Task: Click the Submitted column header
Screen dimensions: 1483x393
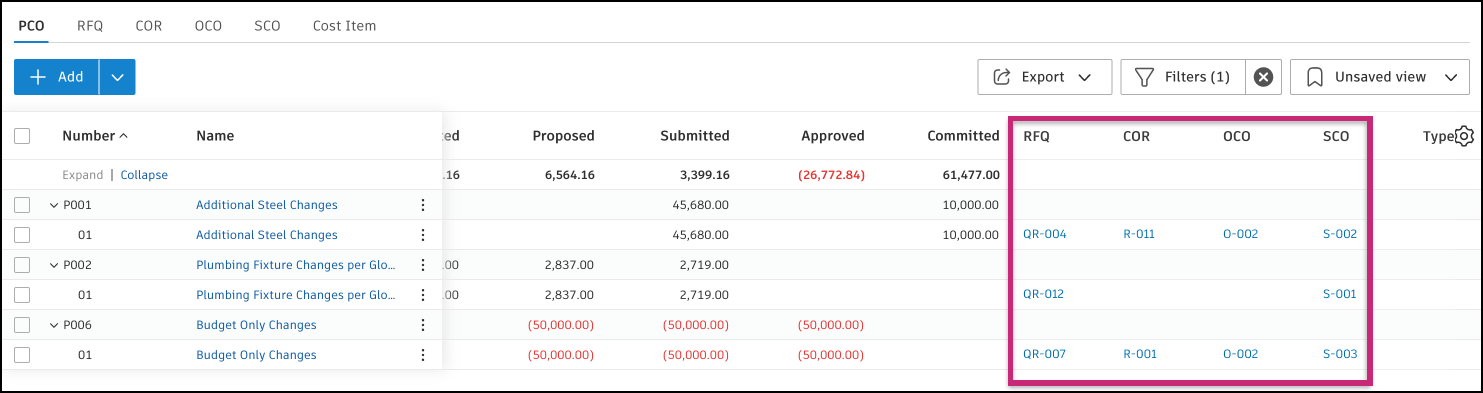Action: (x=695, y=136)
